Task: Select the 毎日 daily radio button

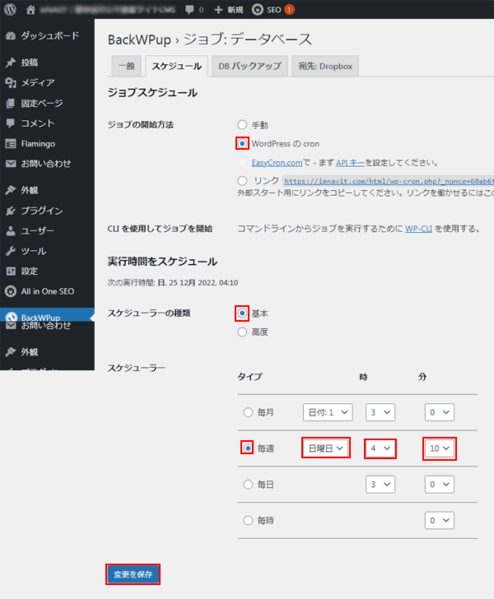Action: (248, 484)
